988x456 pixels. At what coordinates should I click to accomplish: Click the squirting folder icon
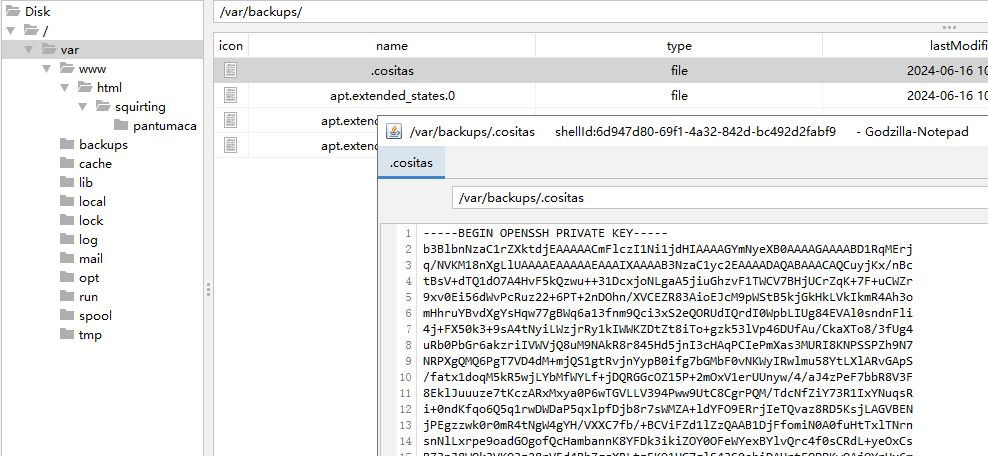coord(104,106)
